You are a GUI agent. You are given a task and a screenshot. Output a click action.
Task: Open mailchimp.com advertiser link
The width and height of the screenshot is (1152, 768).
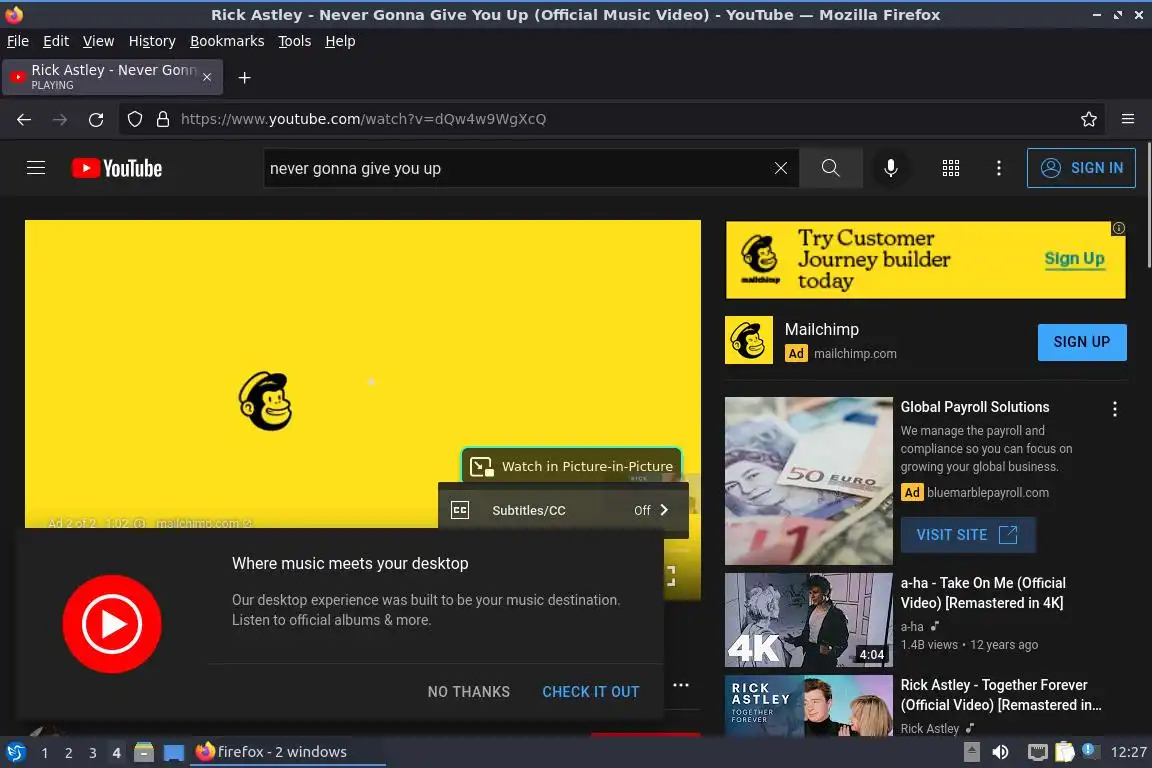coord(854,354)
